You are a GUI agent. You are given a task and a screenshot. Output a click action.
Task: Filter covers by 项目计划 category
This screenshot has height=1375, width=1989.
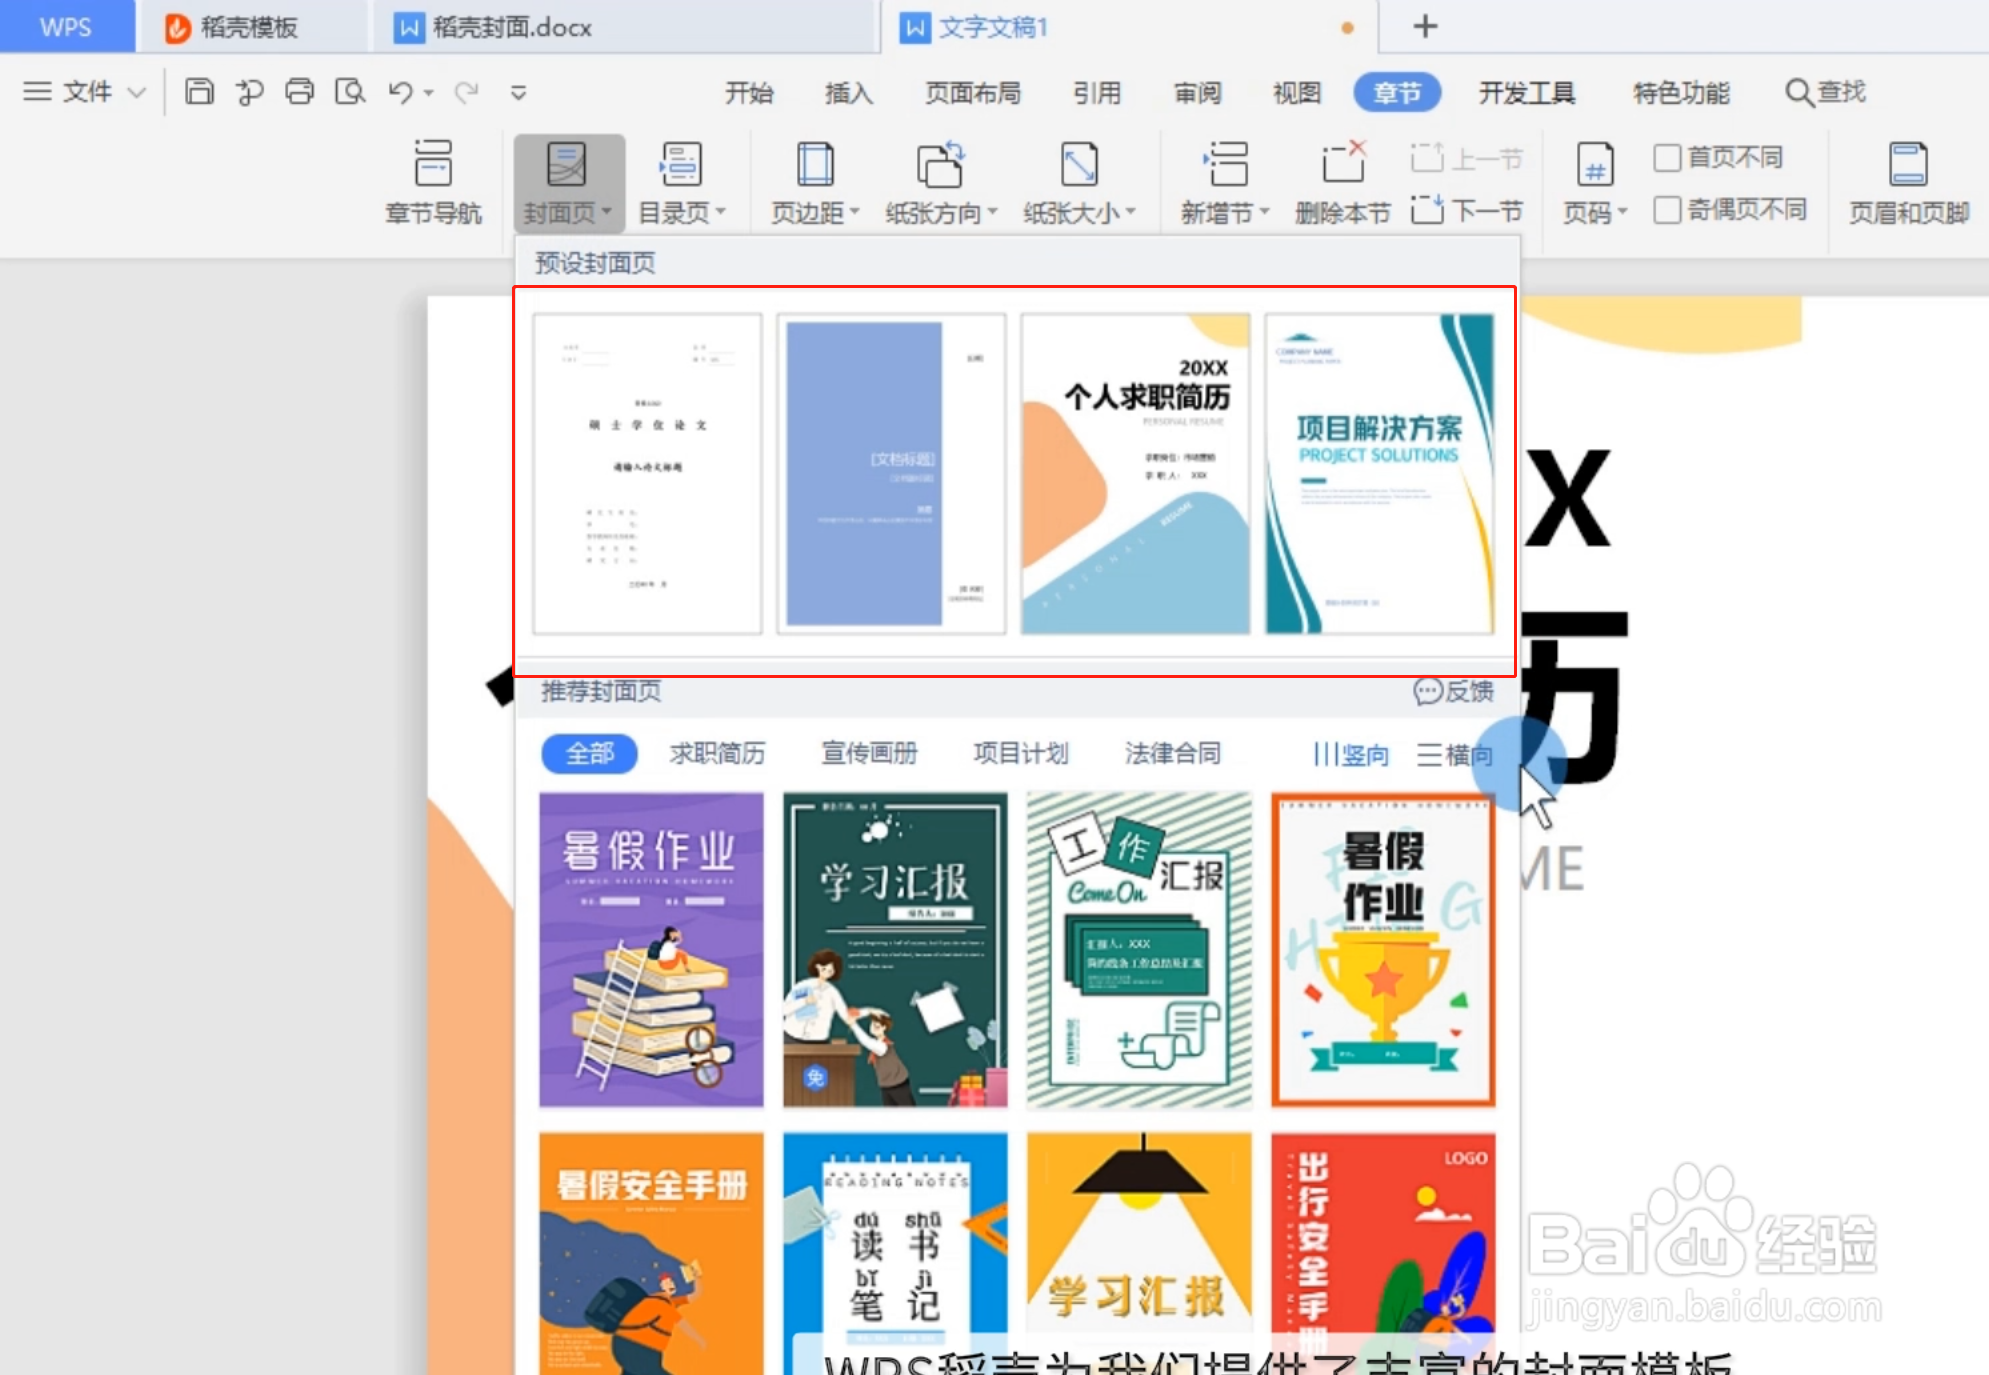click(x=1021, y=754)
